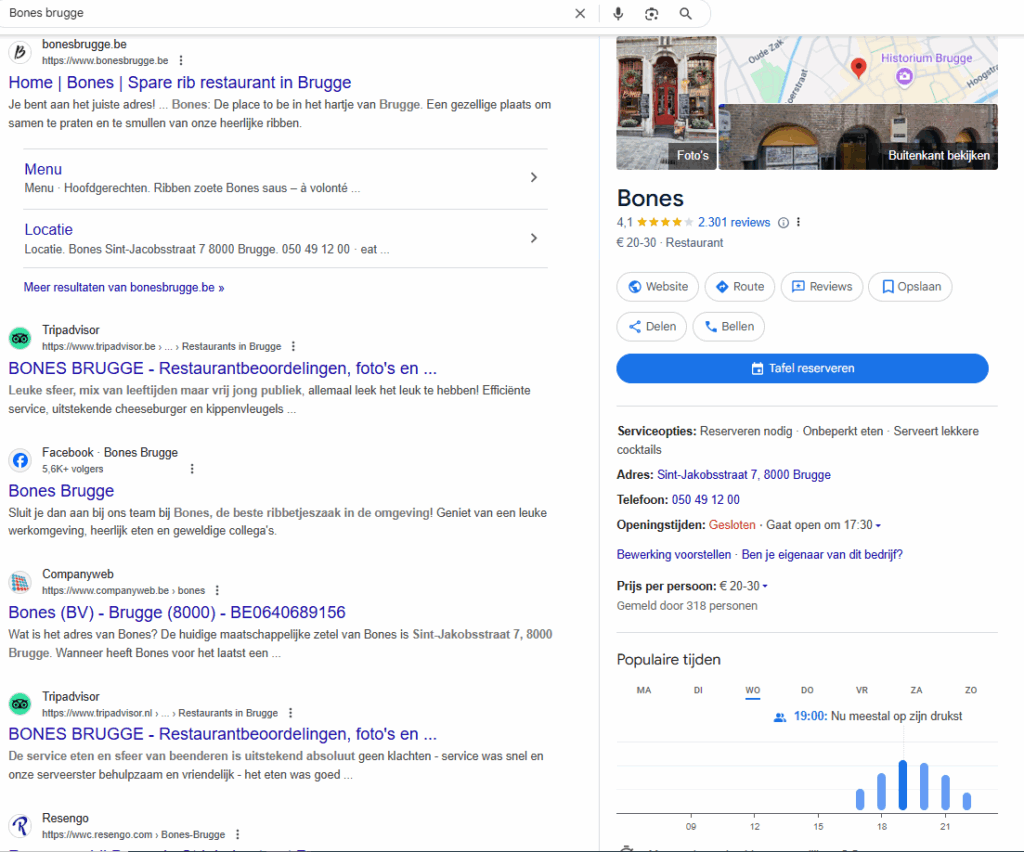1024x852 pixels.
Task: Open Foto's thumbnail of restaurant
Action: (666, 103)
